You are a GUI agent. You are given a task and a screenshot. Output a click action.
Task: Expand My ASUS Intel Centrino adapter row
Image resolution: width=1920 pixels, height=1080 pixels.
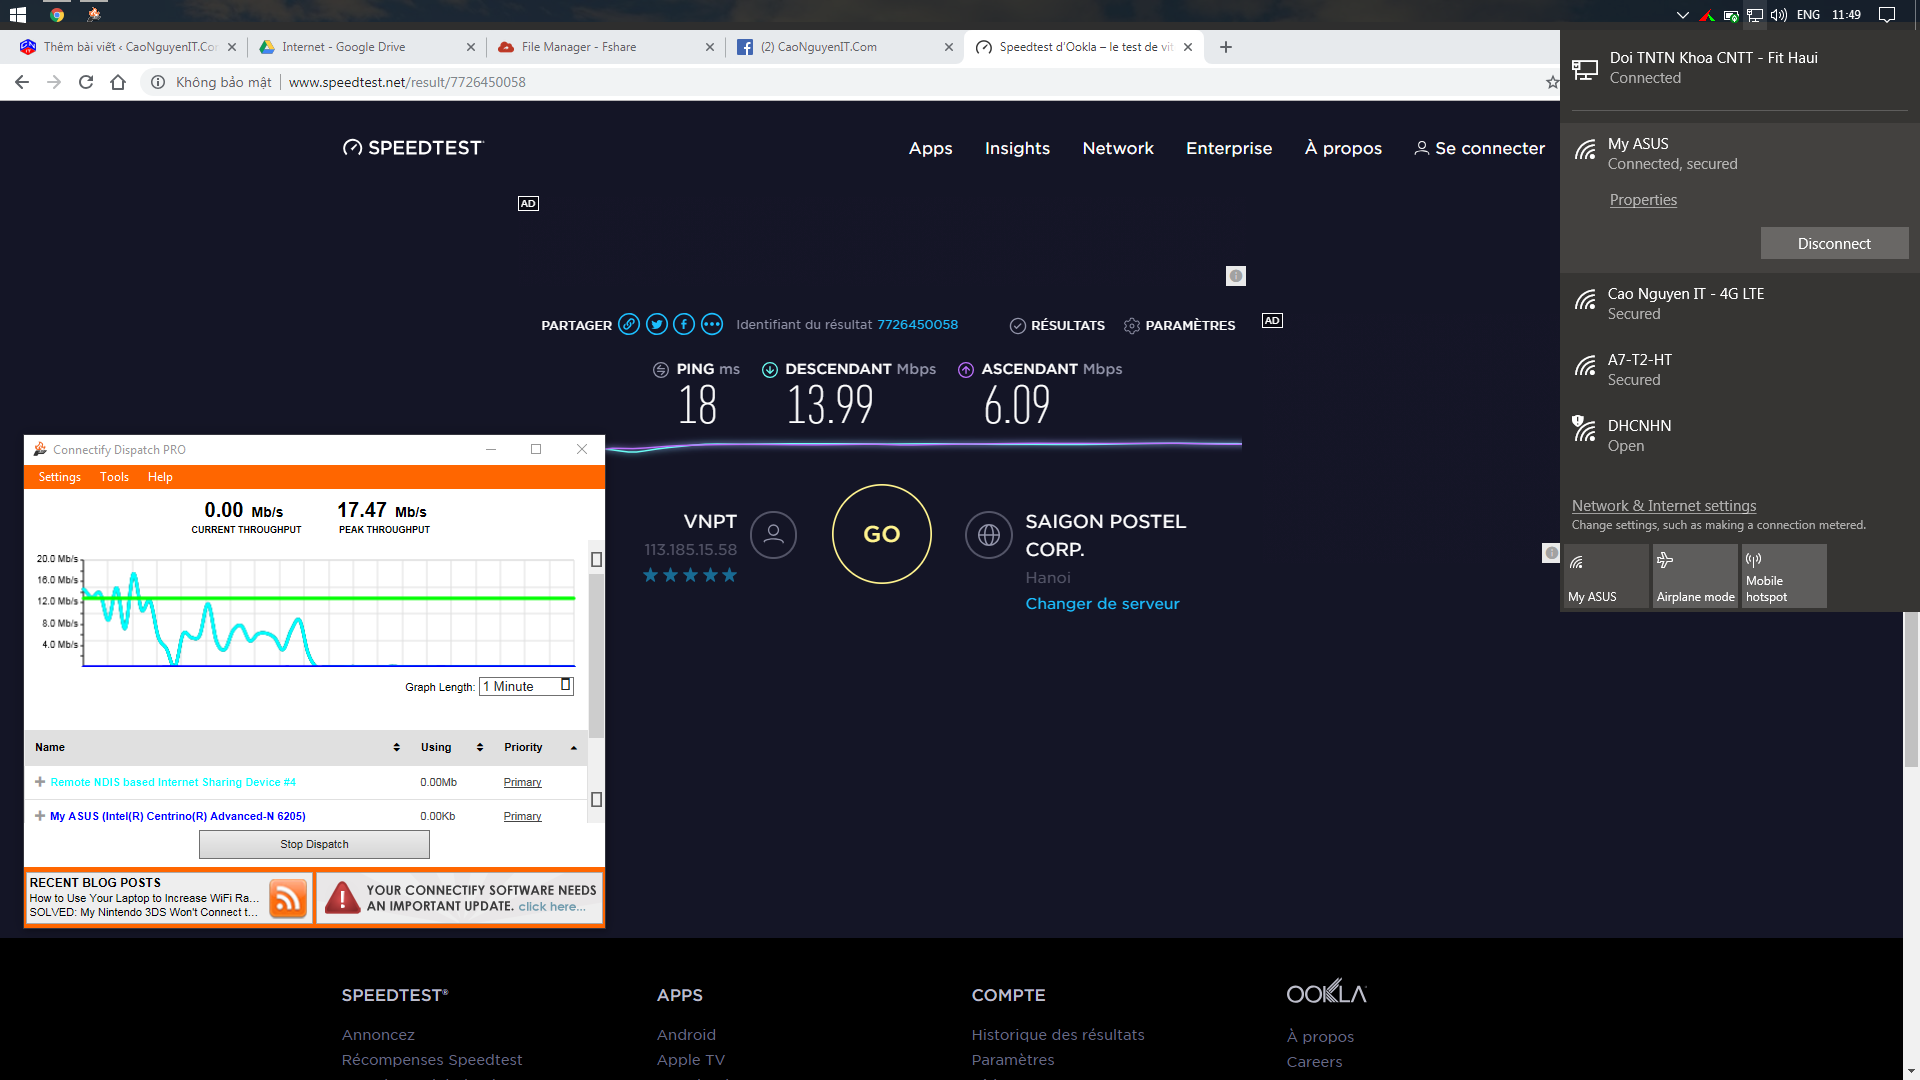pyautogui.click(x=40, y=816)
